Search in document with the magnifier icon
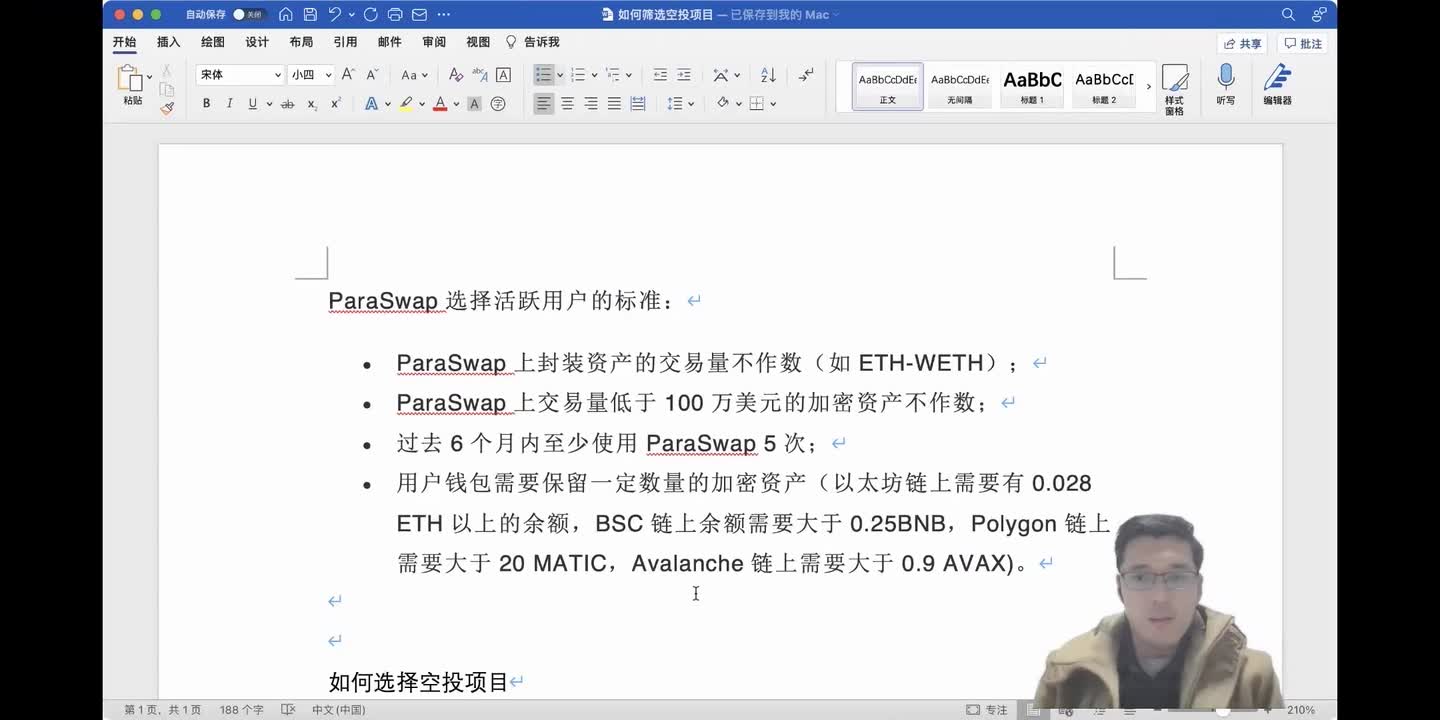This screenshot has width=1440, height=720. (1289, 14)
